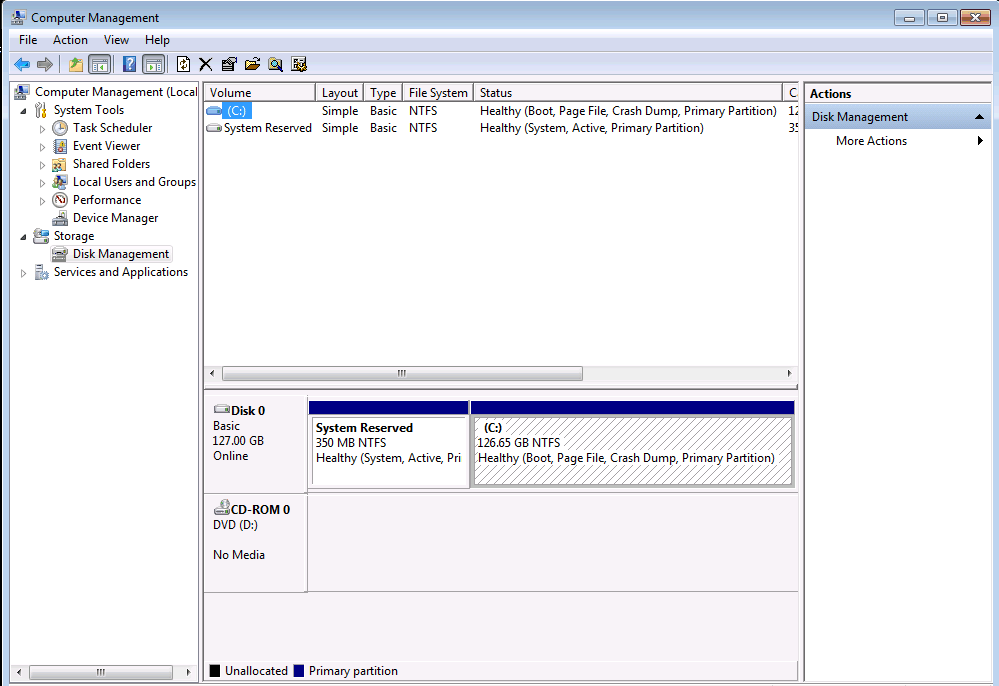Collapse the Storage tree node
The width and height of the screenshot is (999, 686).
click(24, 237)
